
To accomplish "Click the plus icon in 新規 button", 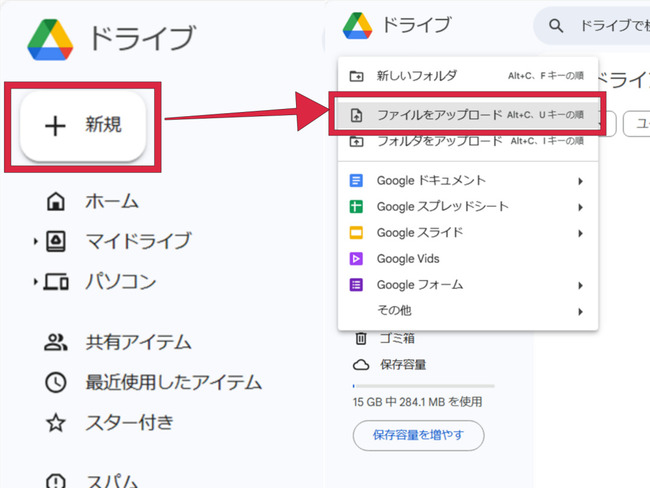I will (55, 126).
